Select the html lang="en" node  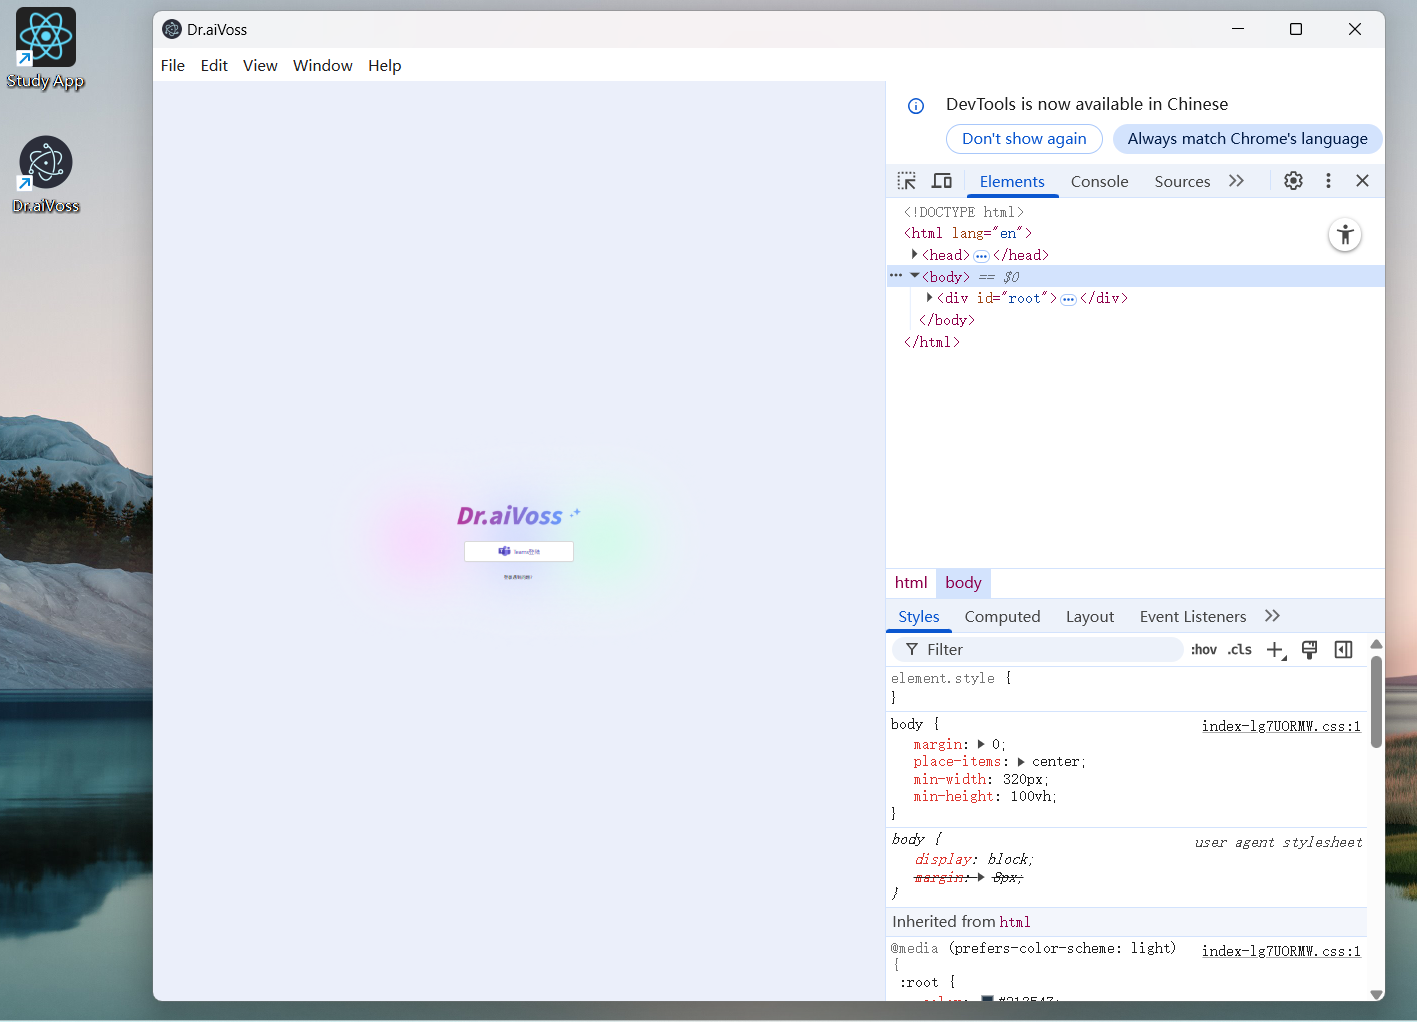(x=968, y=233)
